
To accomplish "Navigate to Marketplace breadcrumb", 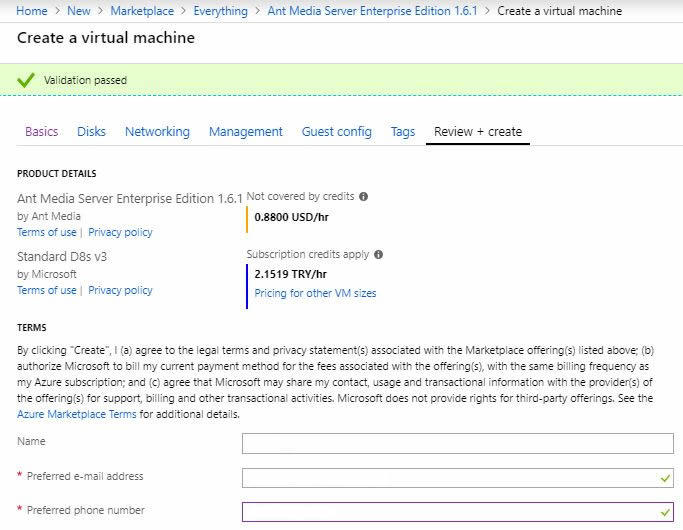I will click(142, 11).
